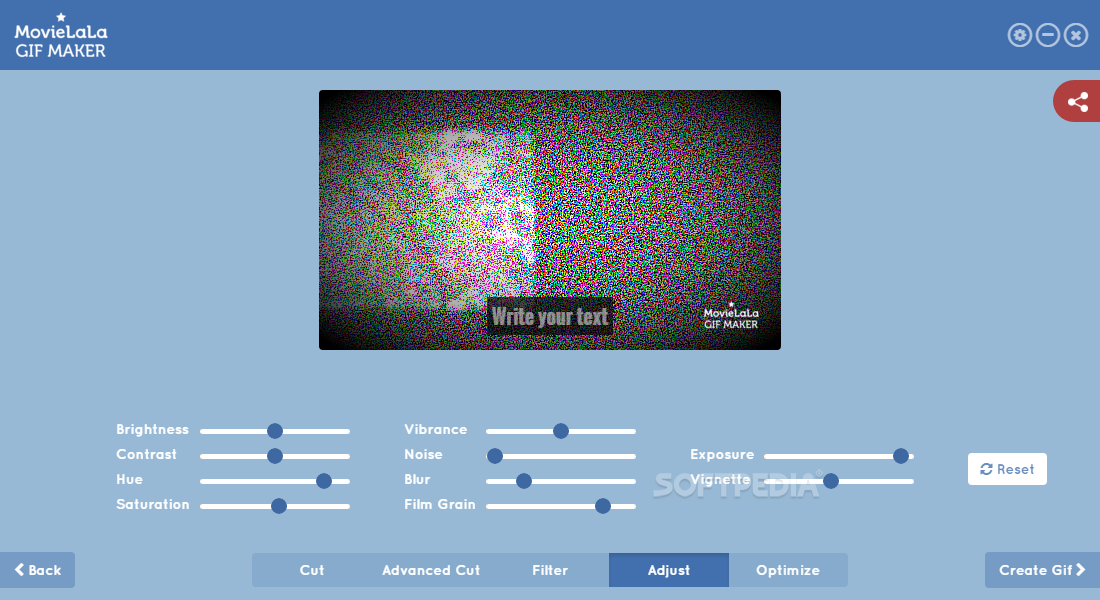This screenshot has width=1100, height=600.
Task: Minimize the GIF Maker window
Action: (1047, 35)
